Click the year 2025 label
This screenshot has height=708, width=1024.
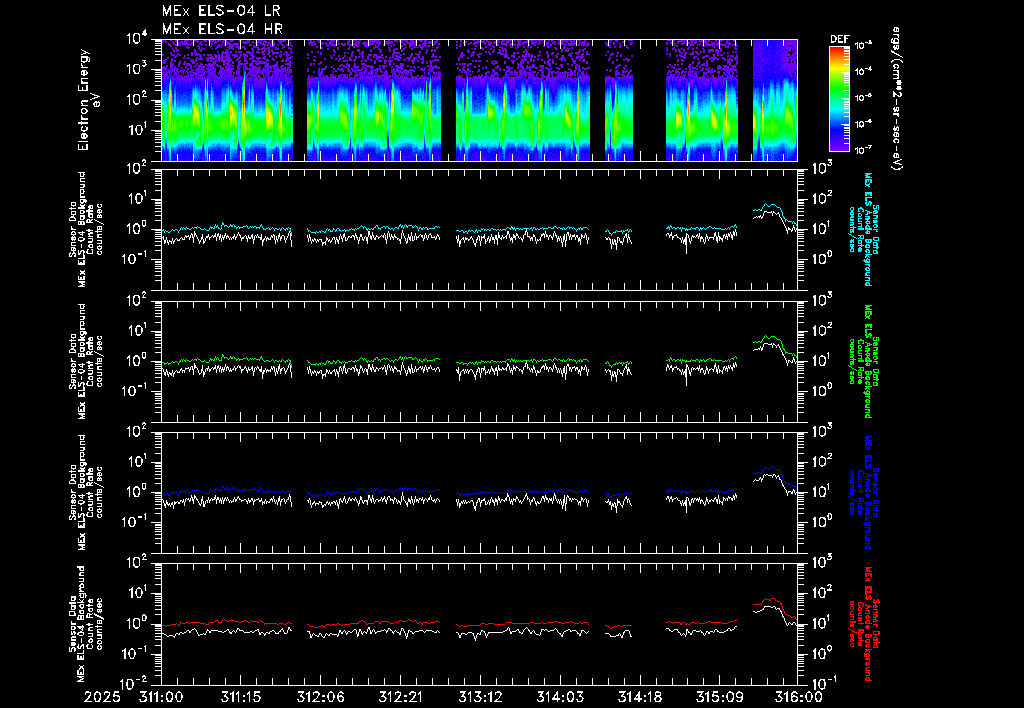[102, 697]
